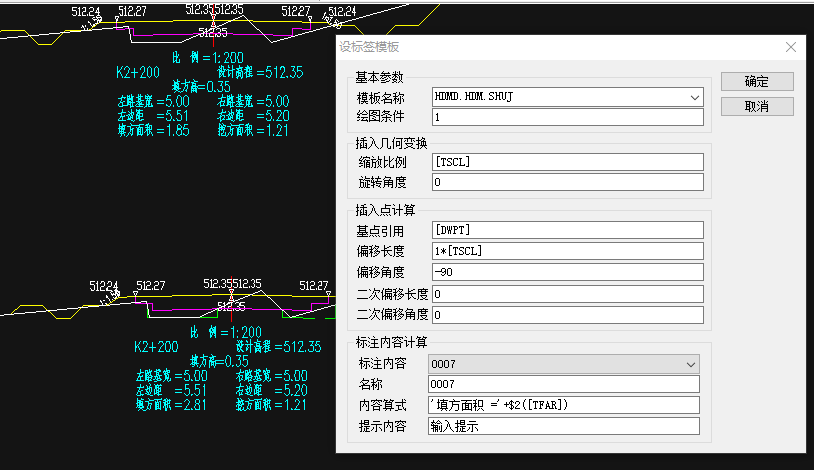814x470 pixels.
Task: Select upper drawing's 填方面积=1.85 label
Action: coord(154,130)
